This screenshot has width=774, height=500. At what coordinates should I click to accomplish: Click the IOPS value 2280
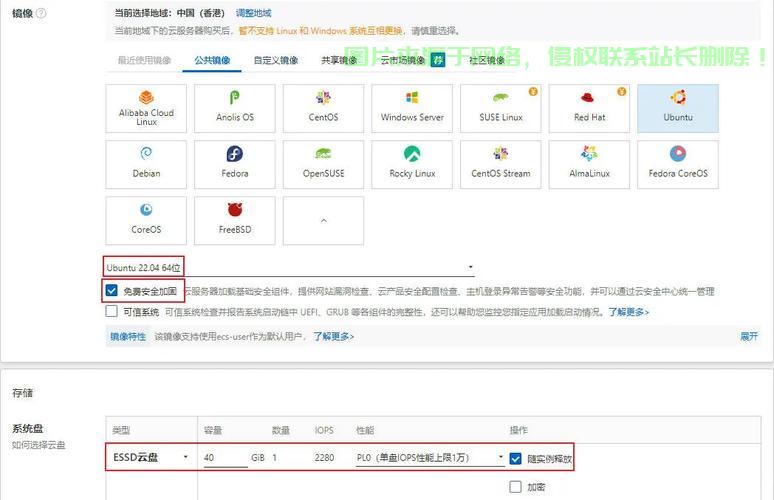pos(324,458)
